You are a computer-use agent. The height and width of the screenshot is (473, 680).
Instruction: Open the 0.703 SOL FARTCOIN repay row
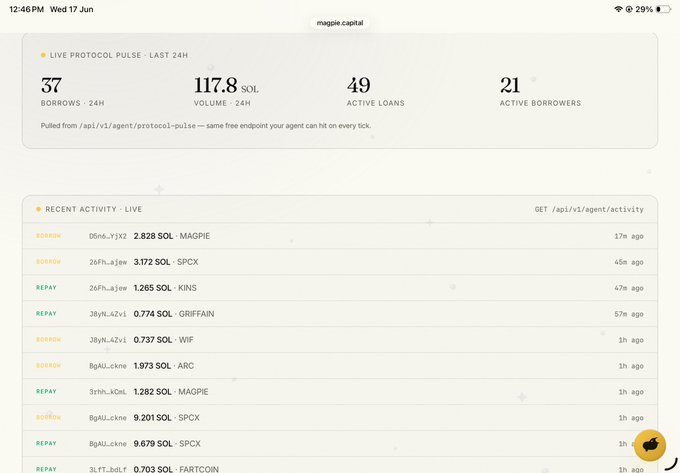coord(340,465)
